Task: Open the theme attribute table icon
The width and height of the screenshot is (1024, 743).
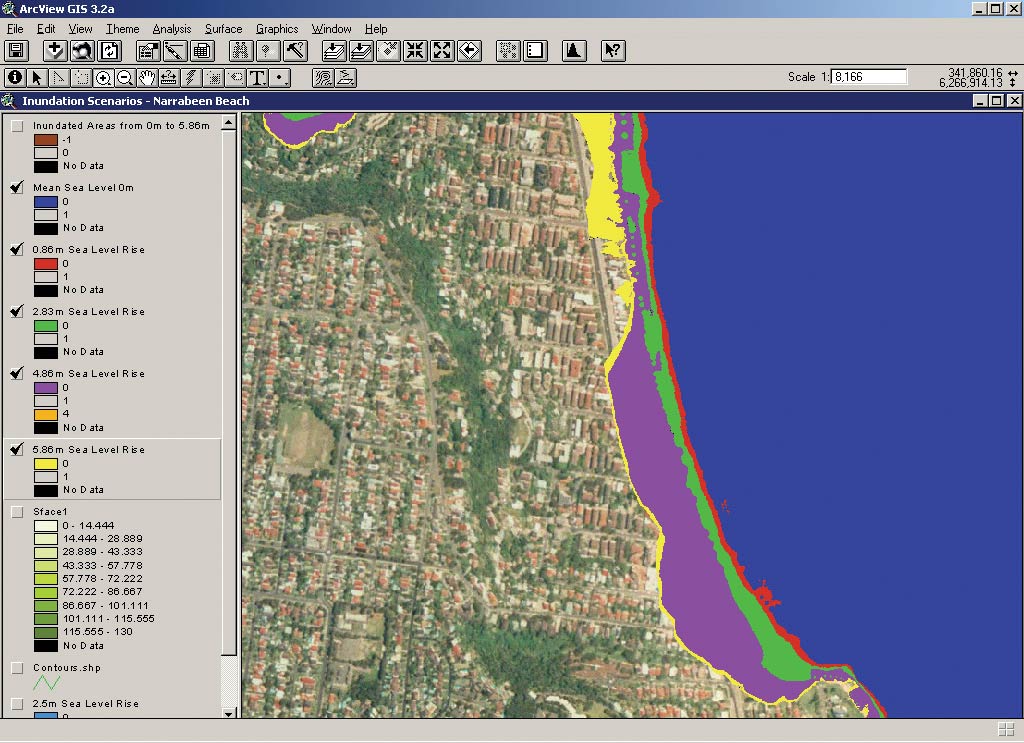Action: coord(202,51)
